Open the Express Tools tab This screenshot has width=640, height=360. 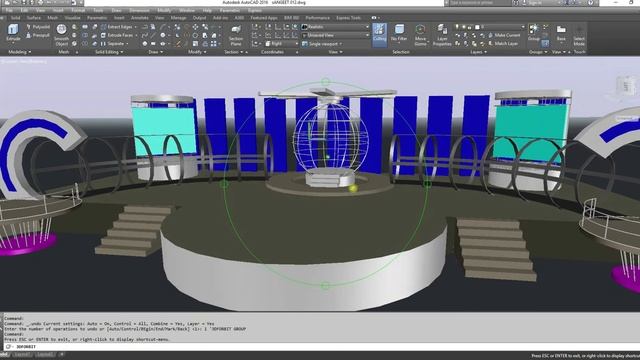tap(349, 18)
